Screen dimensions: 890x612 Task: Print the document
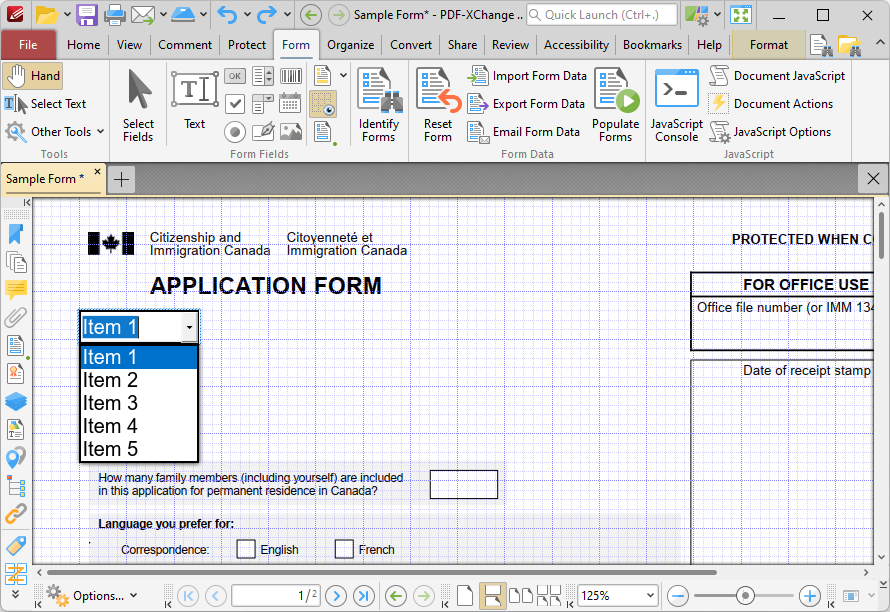(x=115, y=15)
